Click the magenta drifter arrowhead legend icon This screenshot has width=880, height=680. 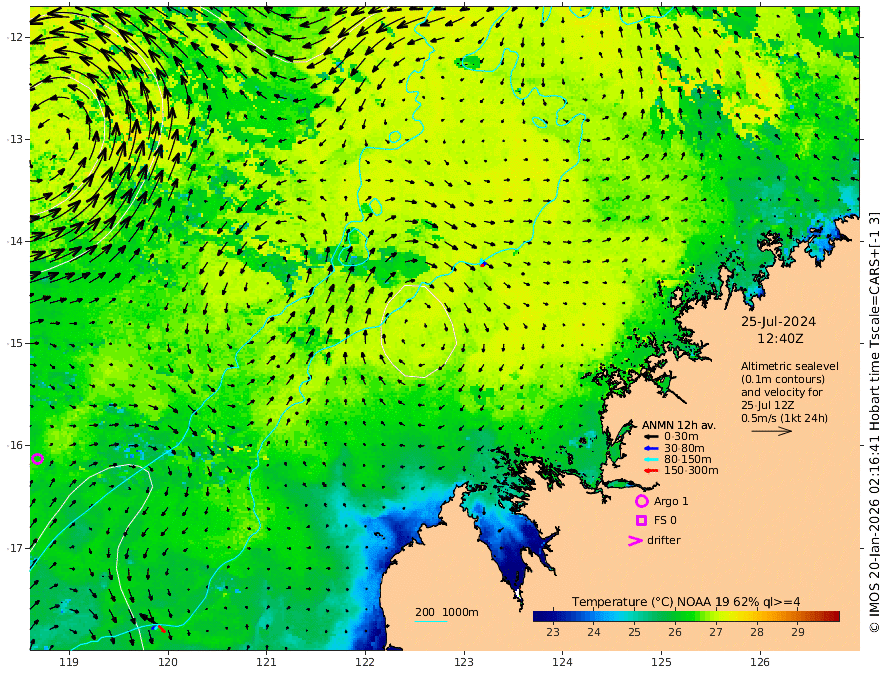(635, 540)
